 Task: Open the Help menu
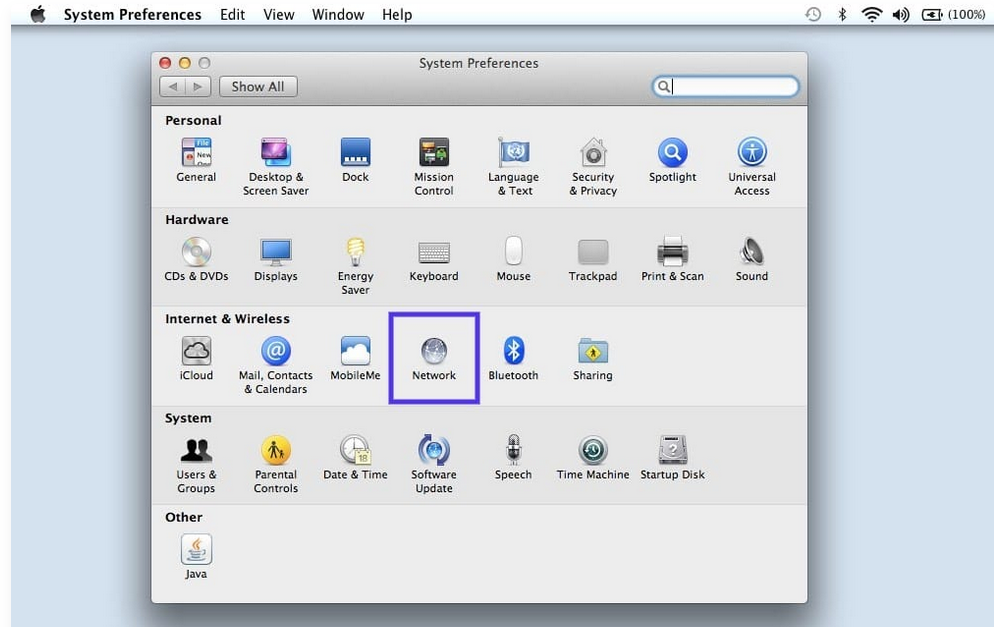coord(397,14)
